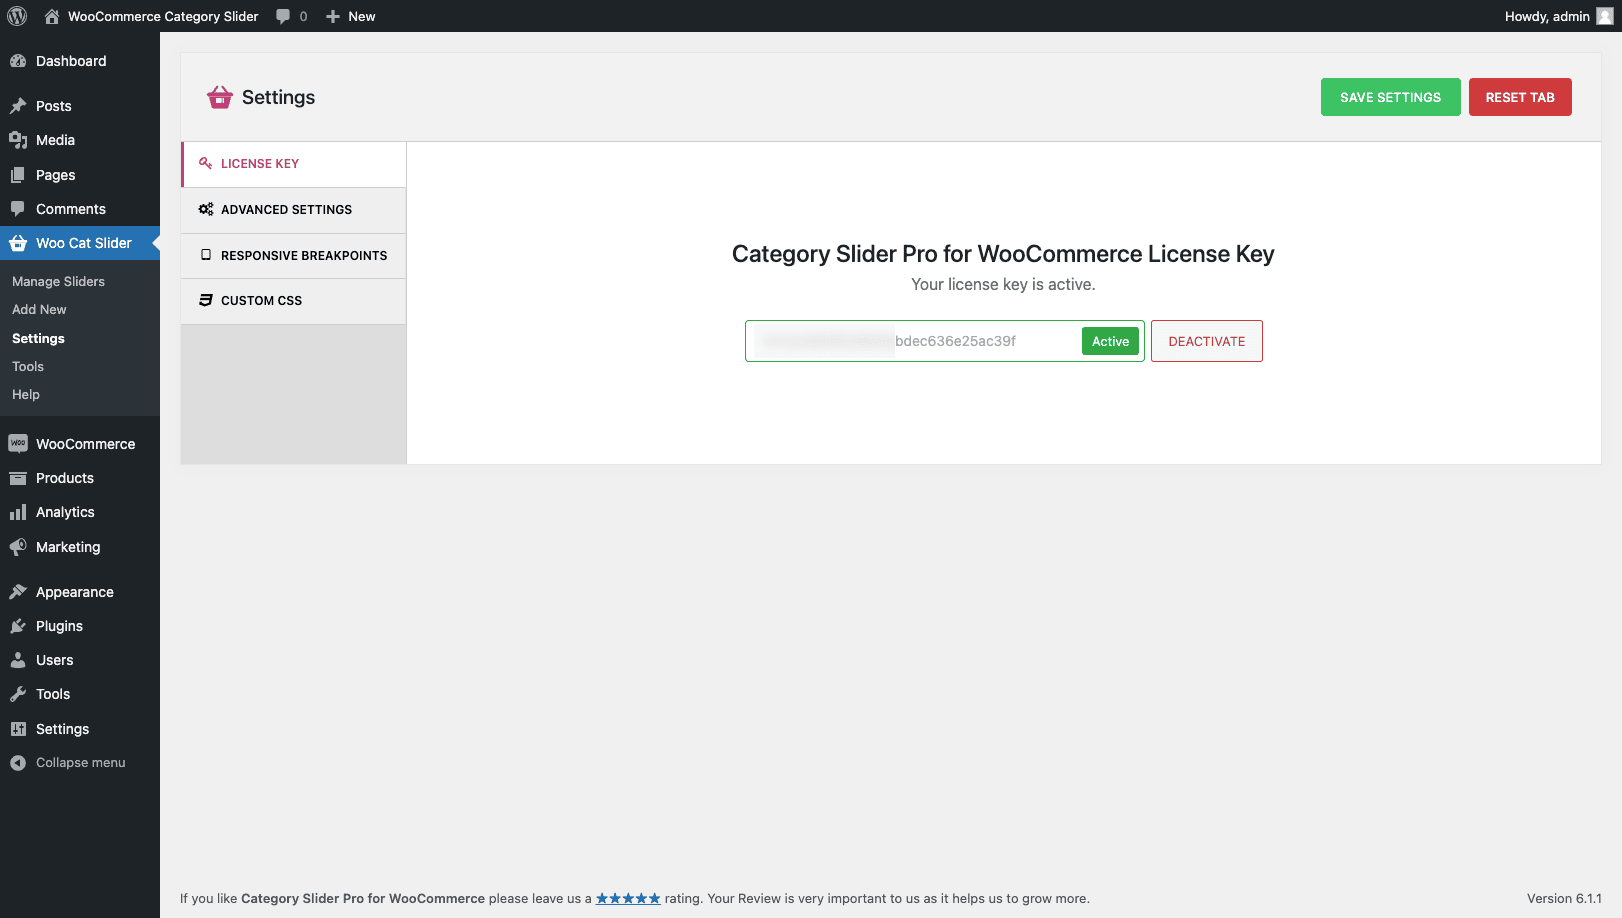This screenshot has height=918, width=1622.
Task: Click the red Reset Tab button
Action: coord(1519,97)
